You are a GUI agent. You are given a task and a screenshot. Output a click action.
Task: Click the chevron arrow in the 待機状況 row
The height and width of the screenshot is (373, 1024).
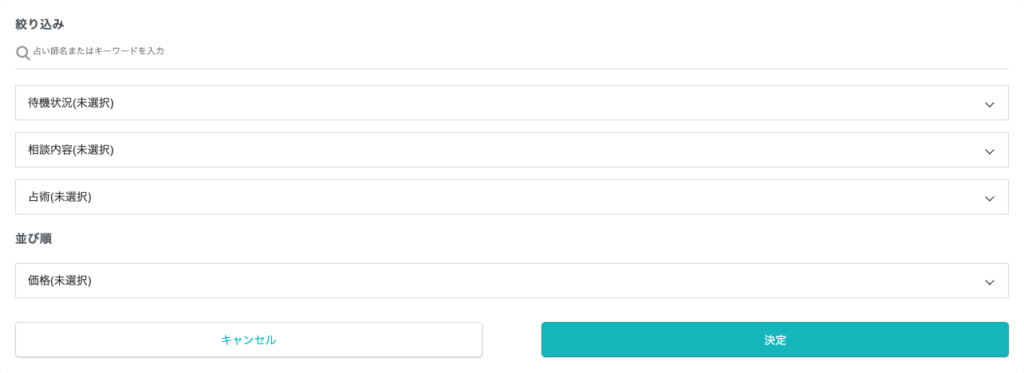[989, 105]
